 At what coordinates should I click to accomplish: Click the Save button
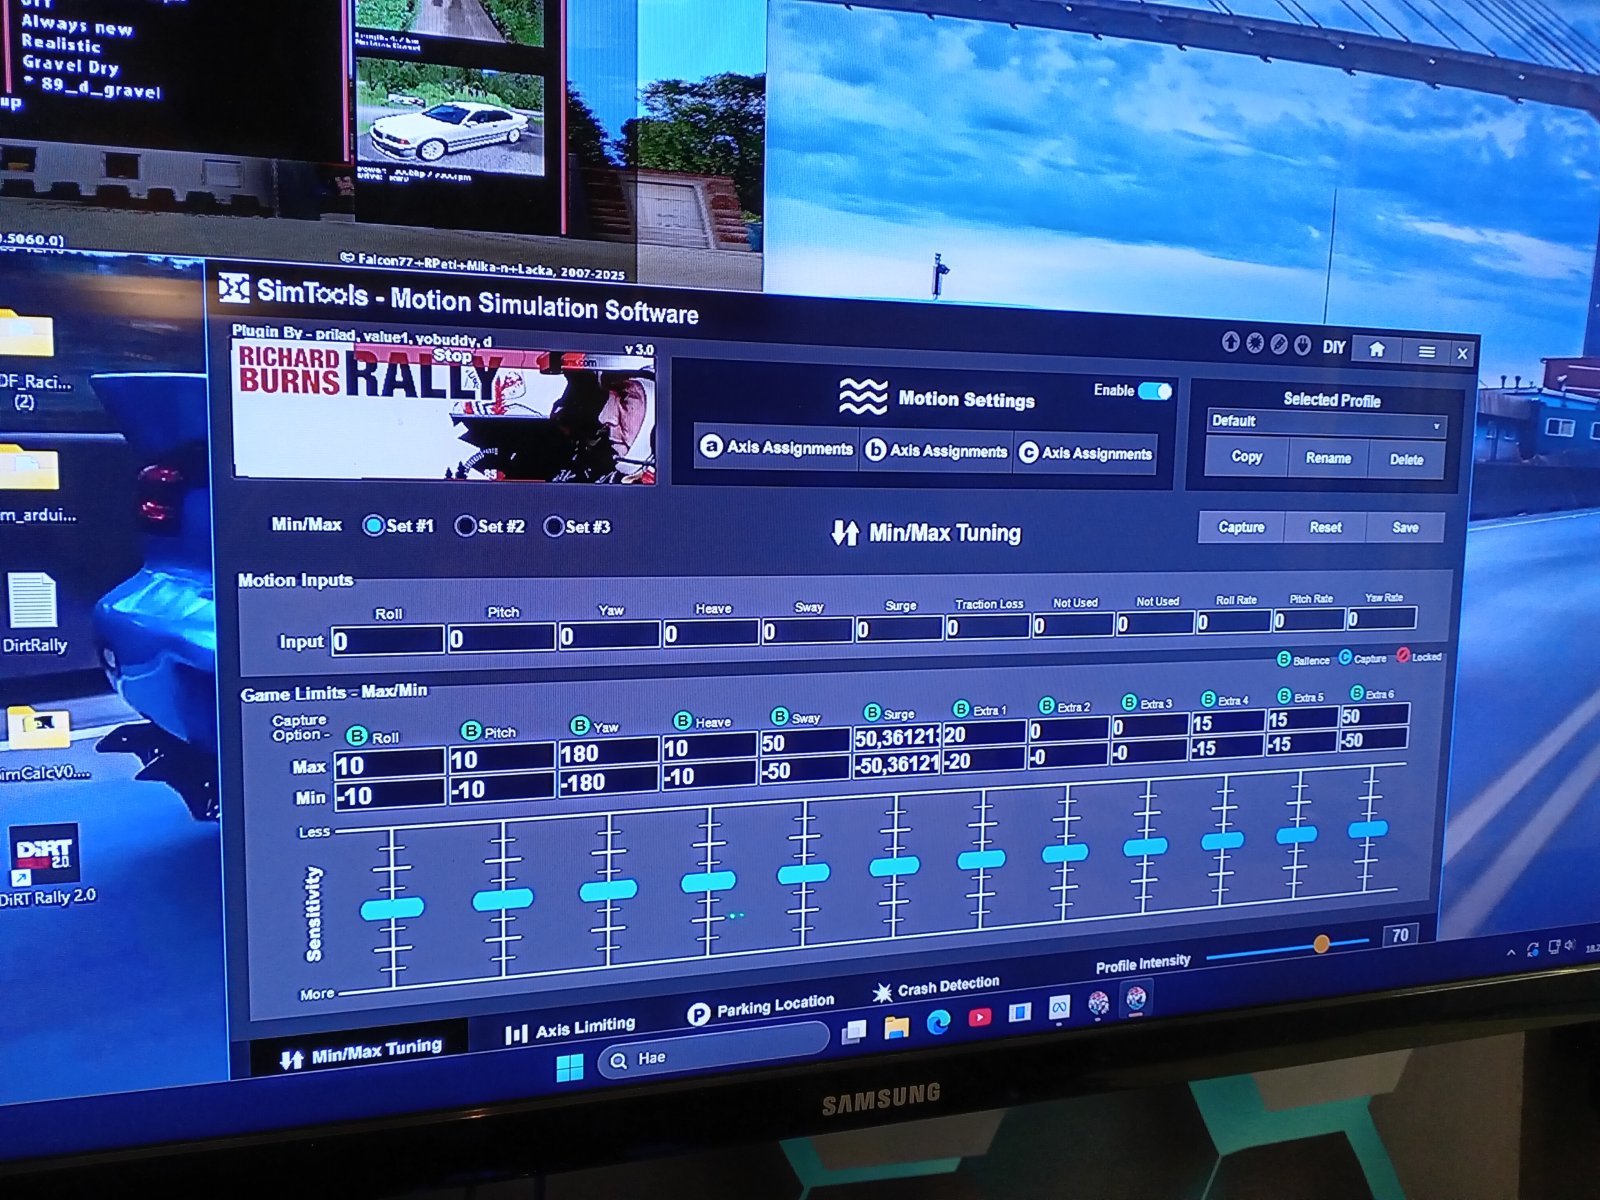point(1405,528)
